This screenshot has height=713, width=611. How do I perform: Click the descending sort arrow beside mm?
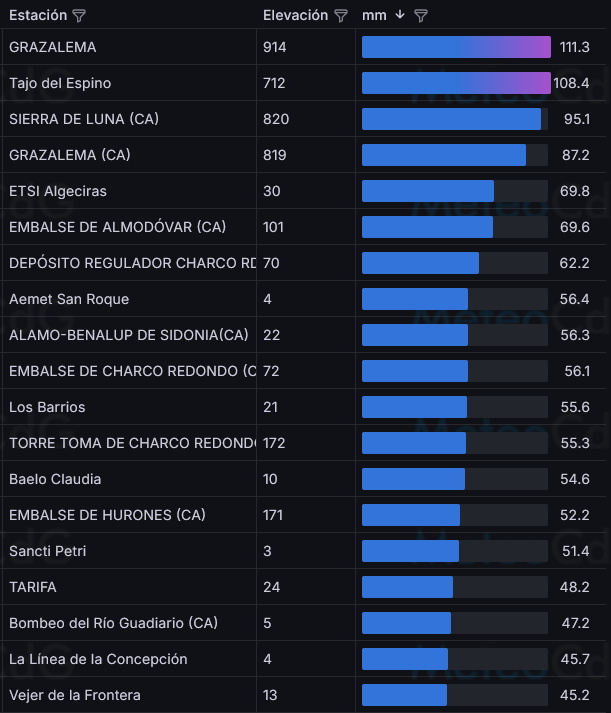pos(400,15)
